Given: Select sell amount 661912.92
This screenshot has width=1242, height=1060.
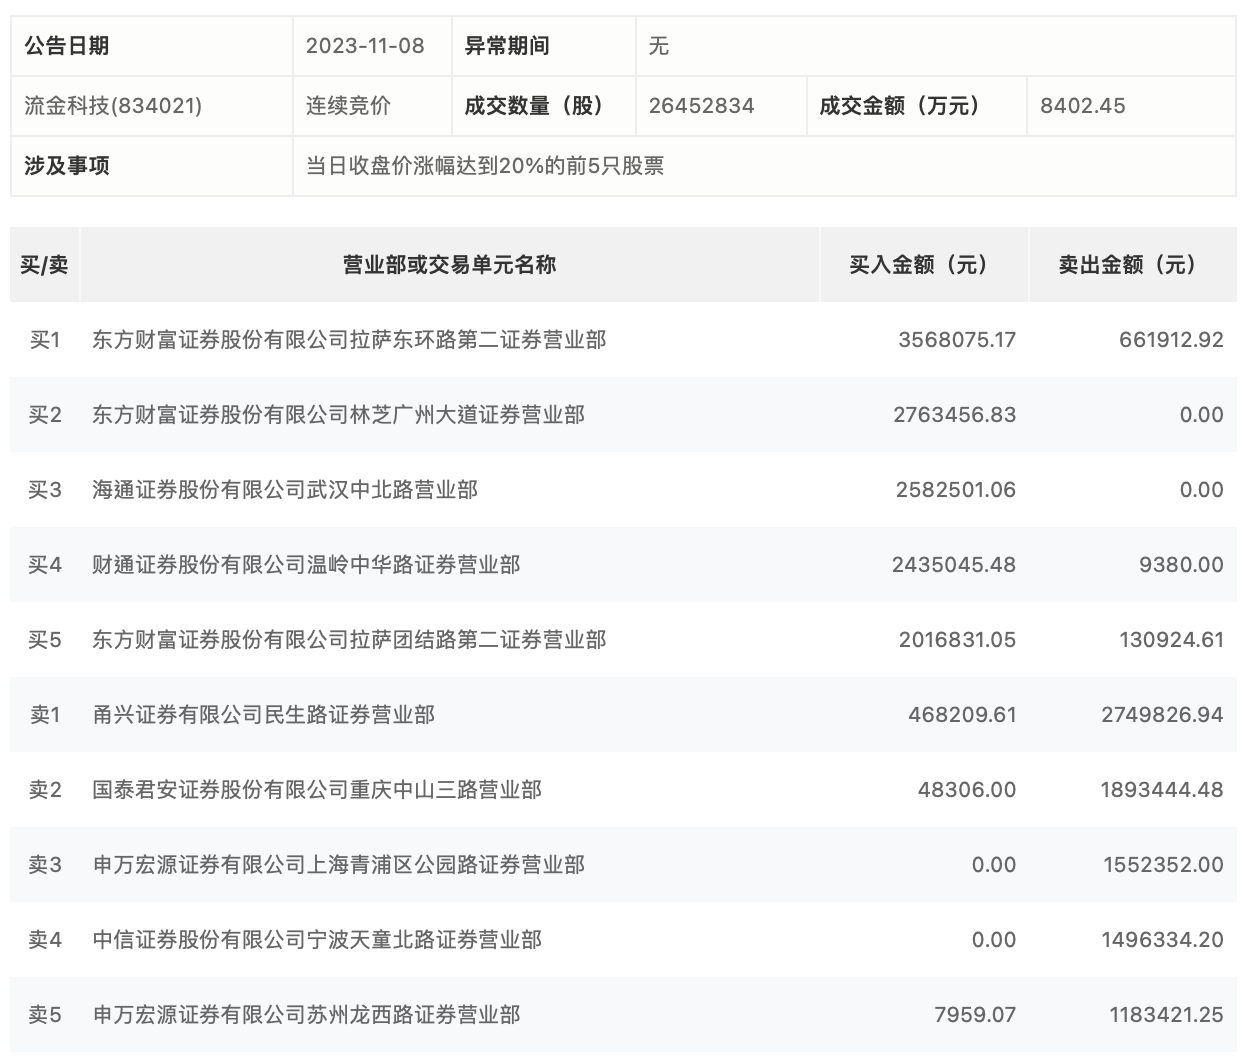Looking at the screenshot, I should coord(1171,340).
